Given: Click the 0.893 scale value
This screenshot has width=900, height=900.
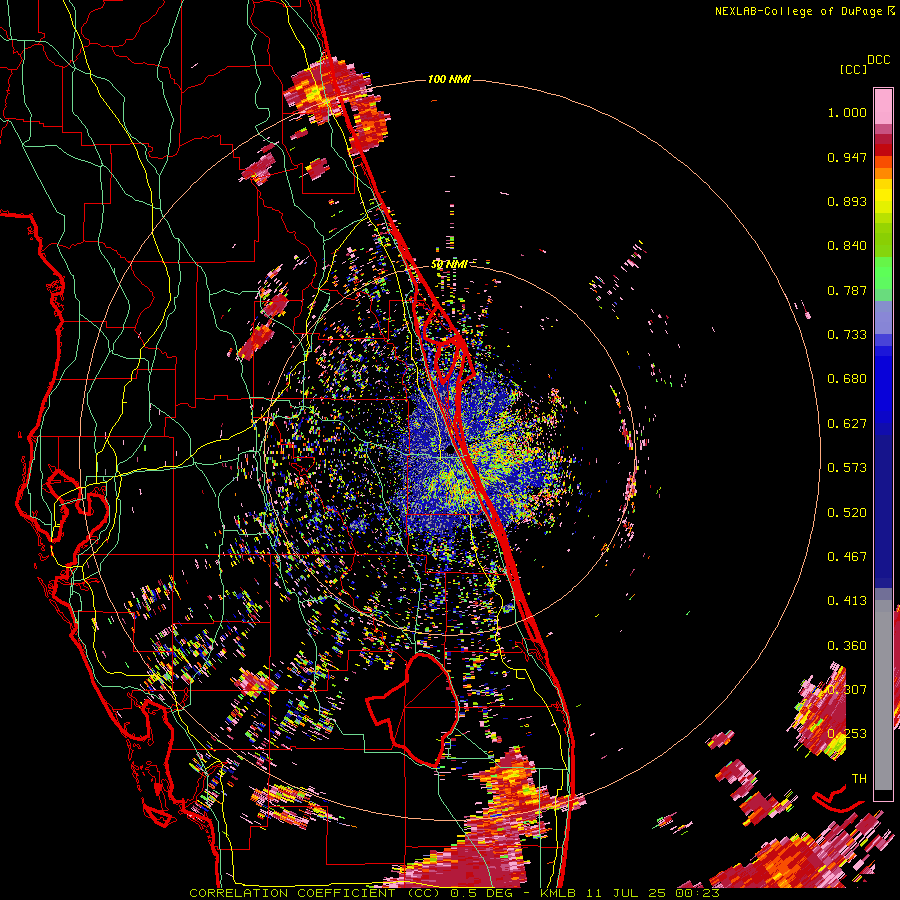Looking at the screenshot, I should [847, 201].
